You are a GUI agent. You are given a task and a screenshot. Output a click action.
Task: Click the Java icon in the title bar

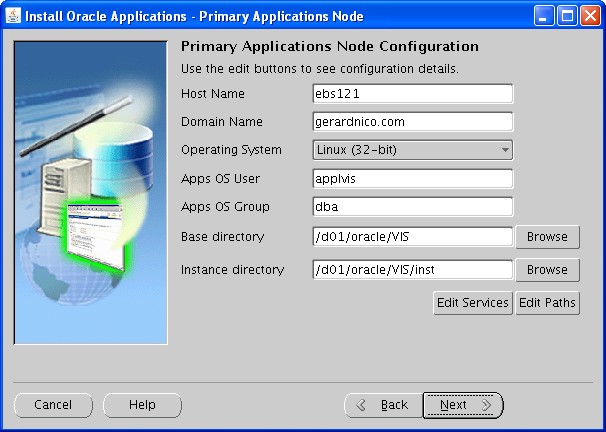point(13,16)
